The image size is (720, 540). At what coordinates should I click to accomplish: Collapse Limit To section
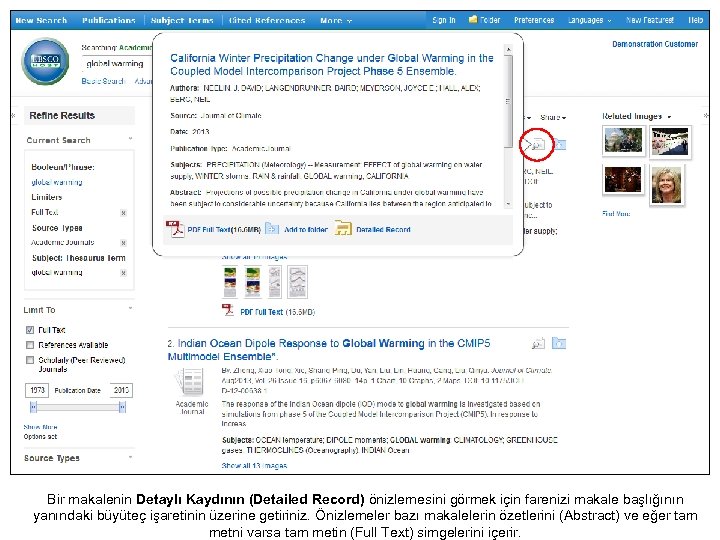(x=130, y=308)
